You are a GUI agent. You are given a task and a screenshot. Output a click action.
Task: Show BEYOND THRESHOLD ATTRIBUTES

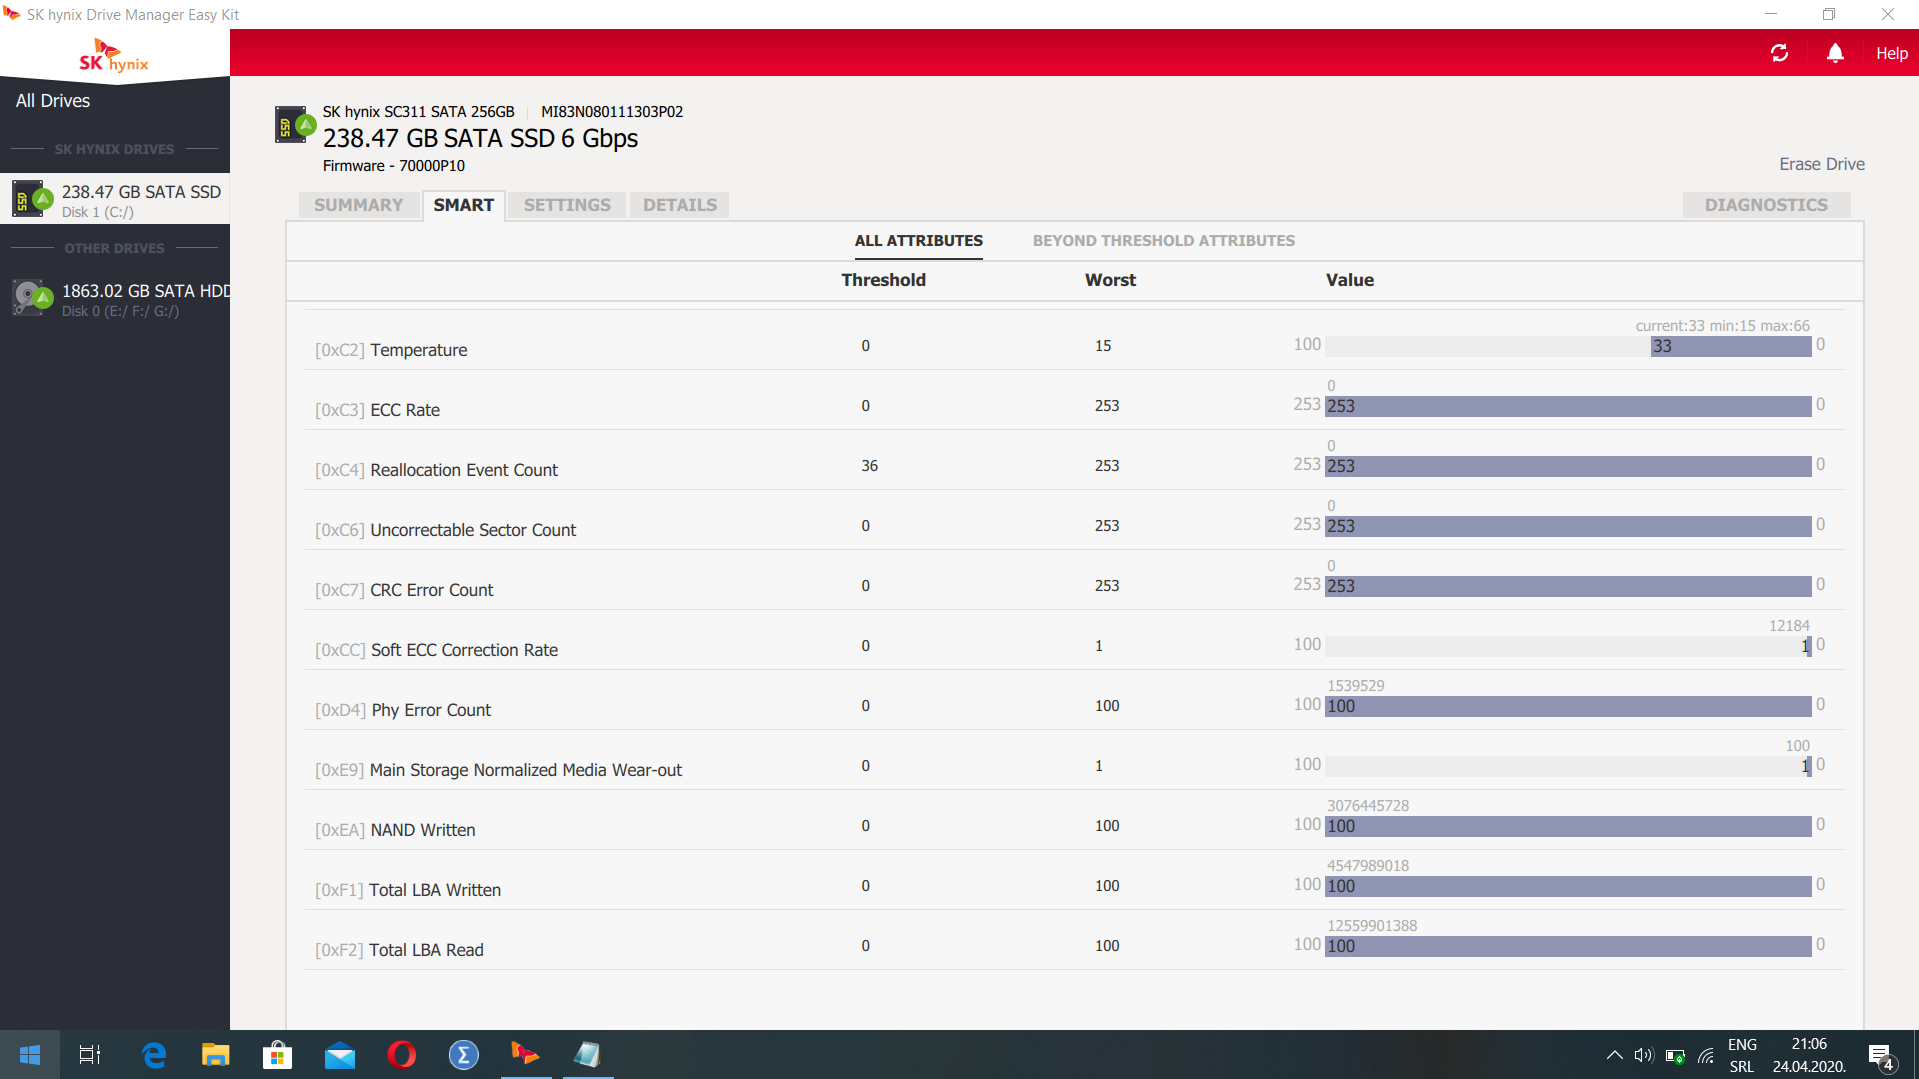tap(1163, 241)
